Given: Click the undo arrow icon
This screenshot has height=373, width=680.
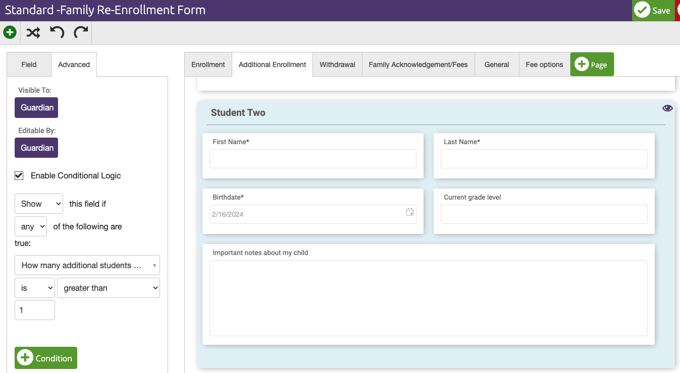Looking at the screenshot, I should pos(57,33).
